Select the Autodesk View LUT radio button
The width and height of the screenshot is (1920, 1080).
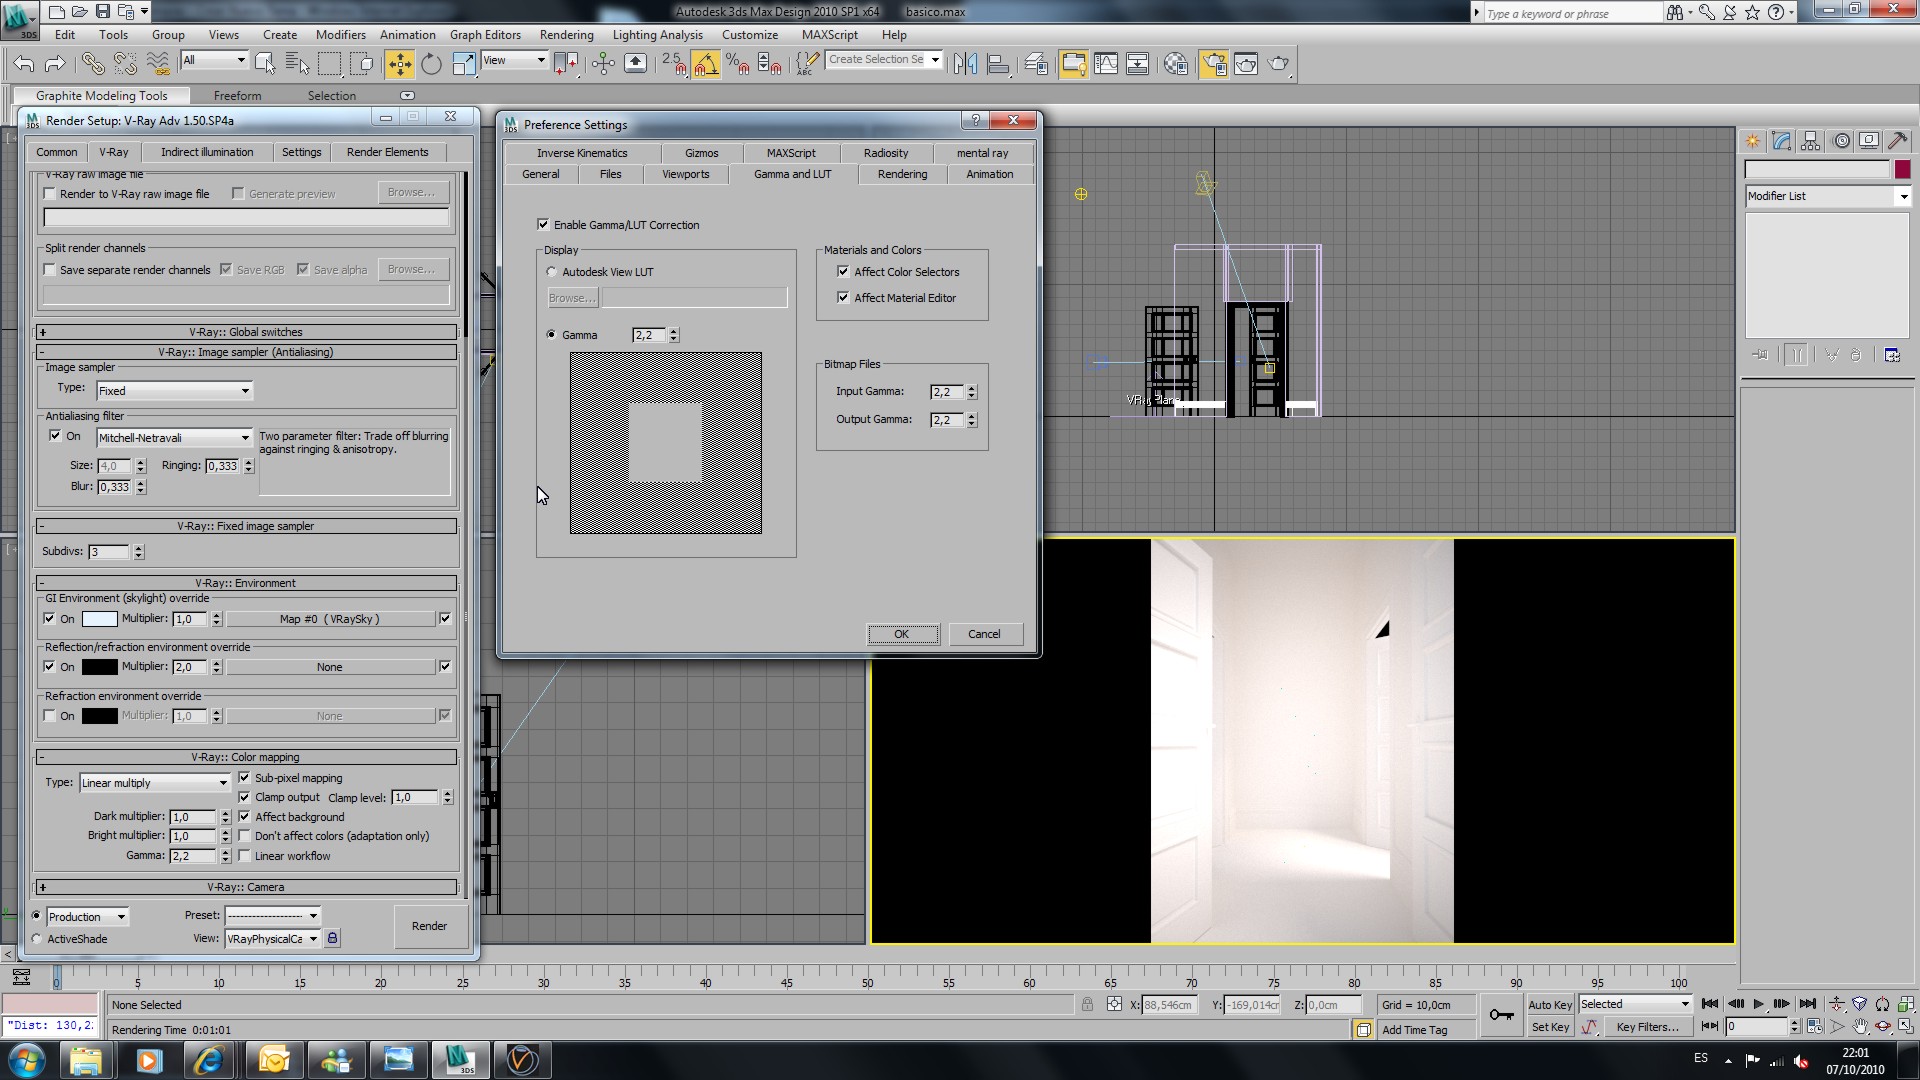click(x=551, y=272)
